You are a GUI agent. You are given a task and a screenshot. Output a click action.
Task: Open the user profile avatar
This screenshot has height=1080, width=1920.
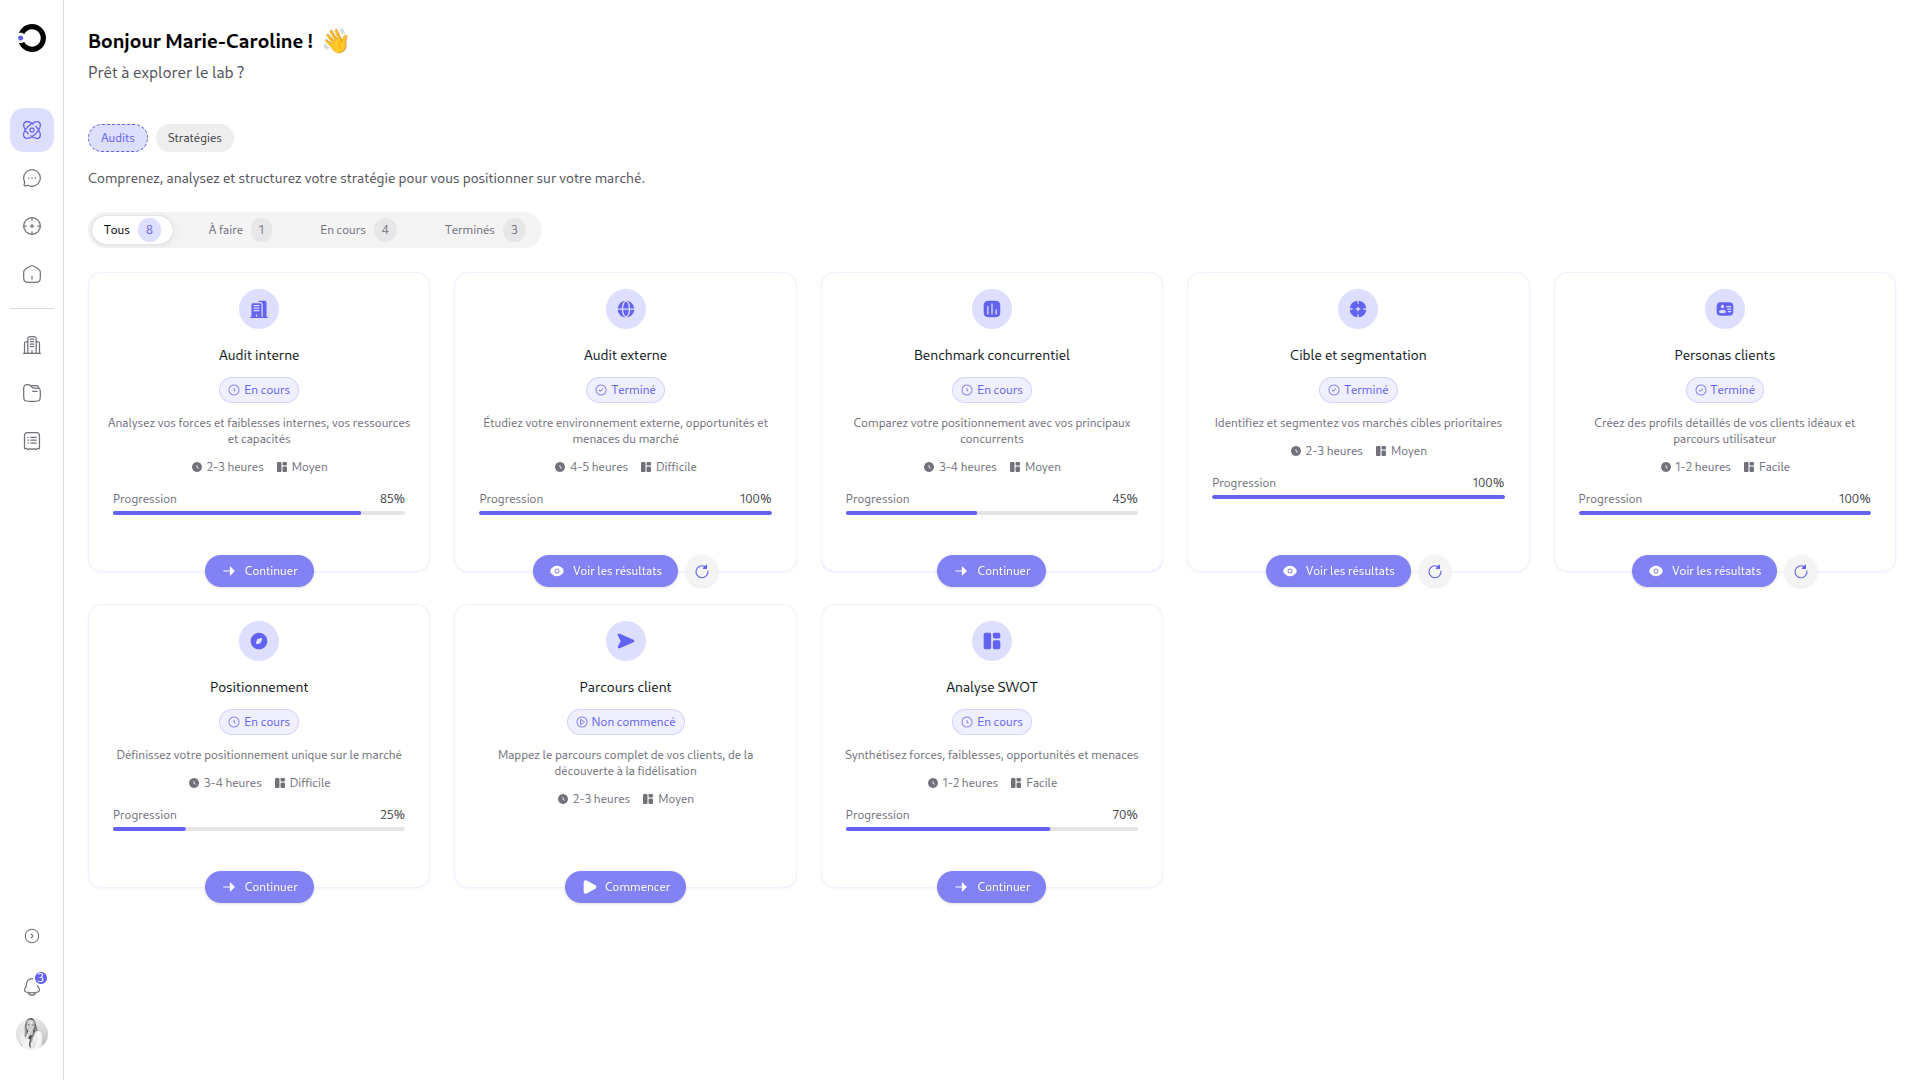(x=32, y=1033)
